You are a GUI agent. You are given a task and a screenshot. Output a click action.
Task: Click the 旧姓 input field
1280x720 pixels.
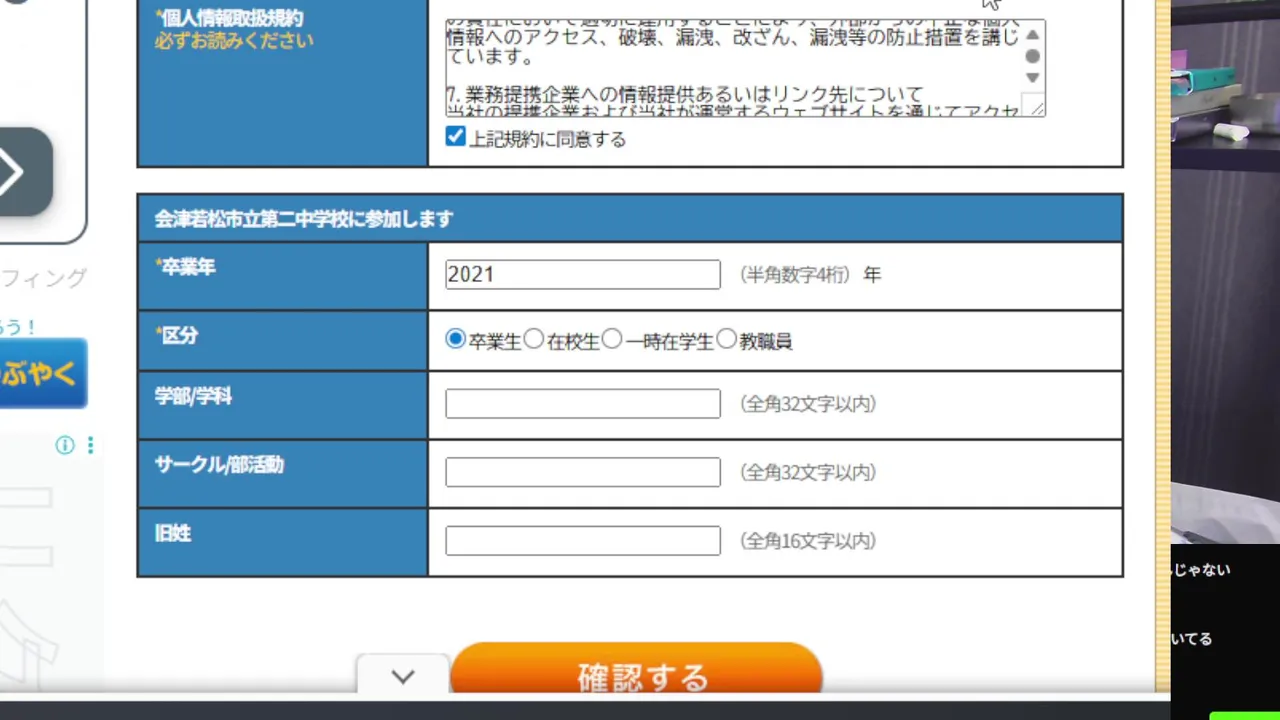point(583,540)
